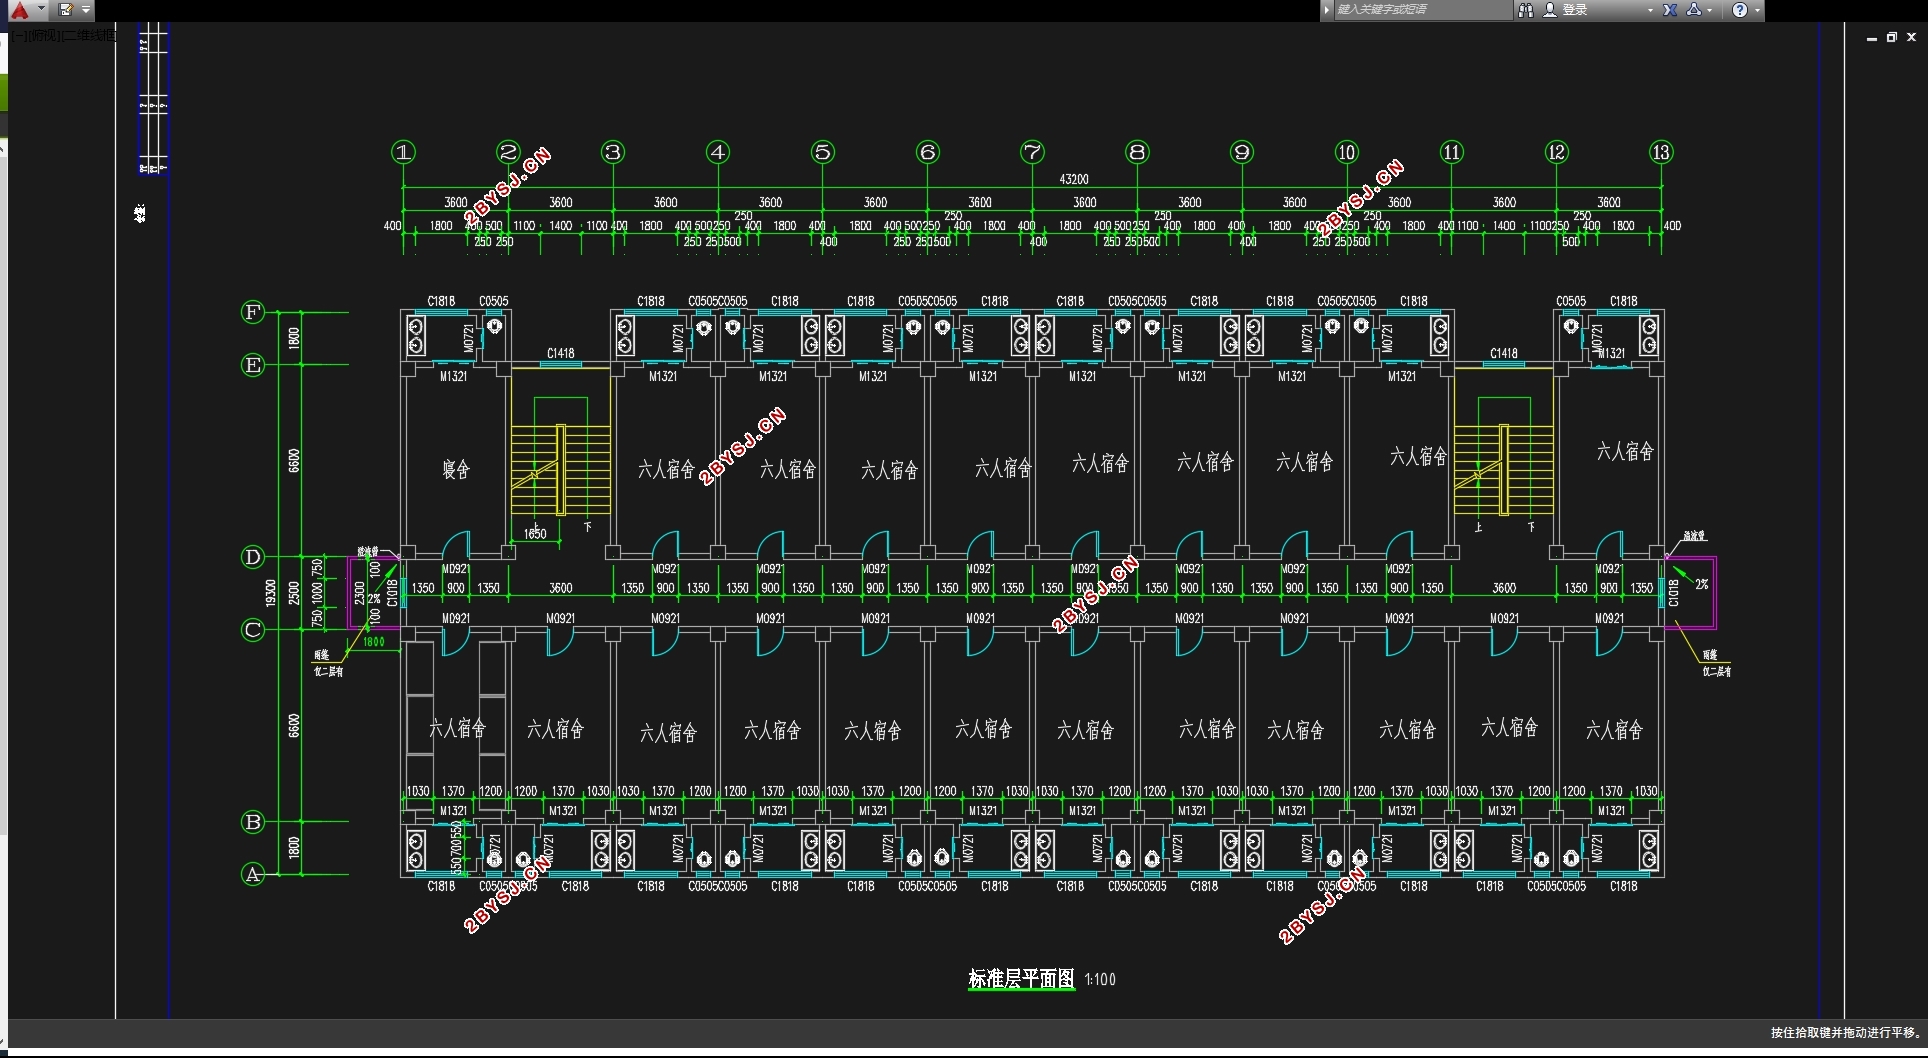Screen dimensions: 1928x1058
Task: Click axis bubble F
Action: [x=253, y=312]
